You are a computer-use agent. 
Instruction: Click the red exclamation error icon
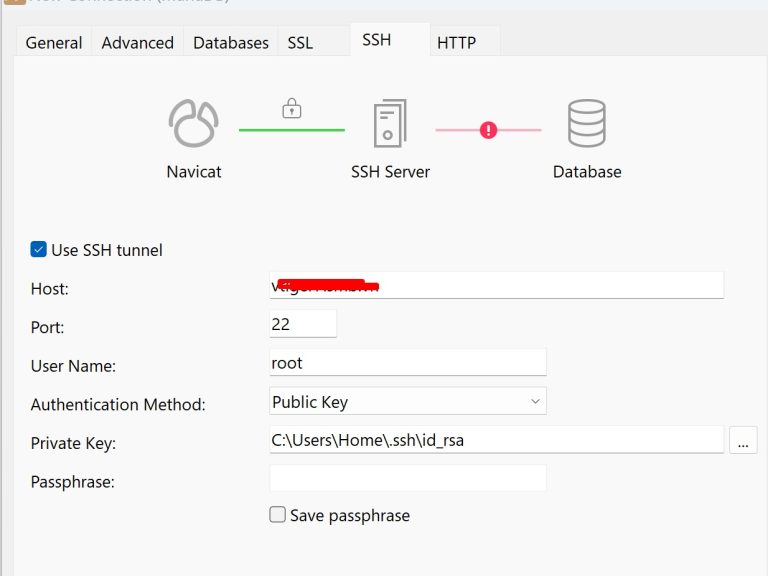tap(488, 130)
